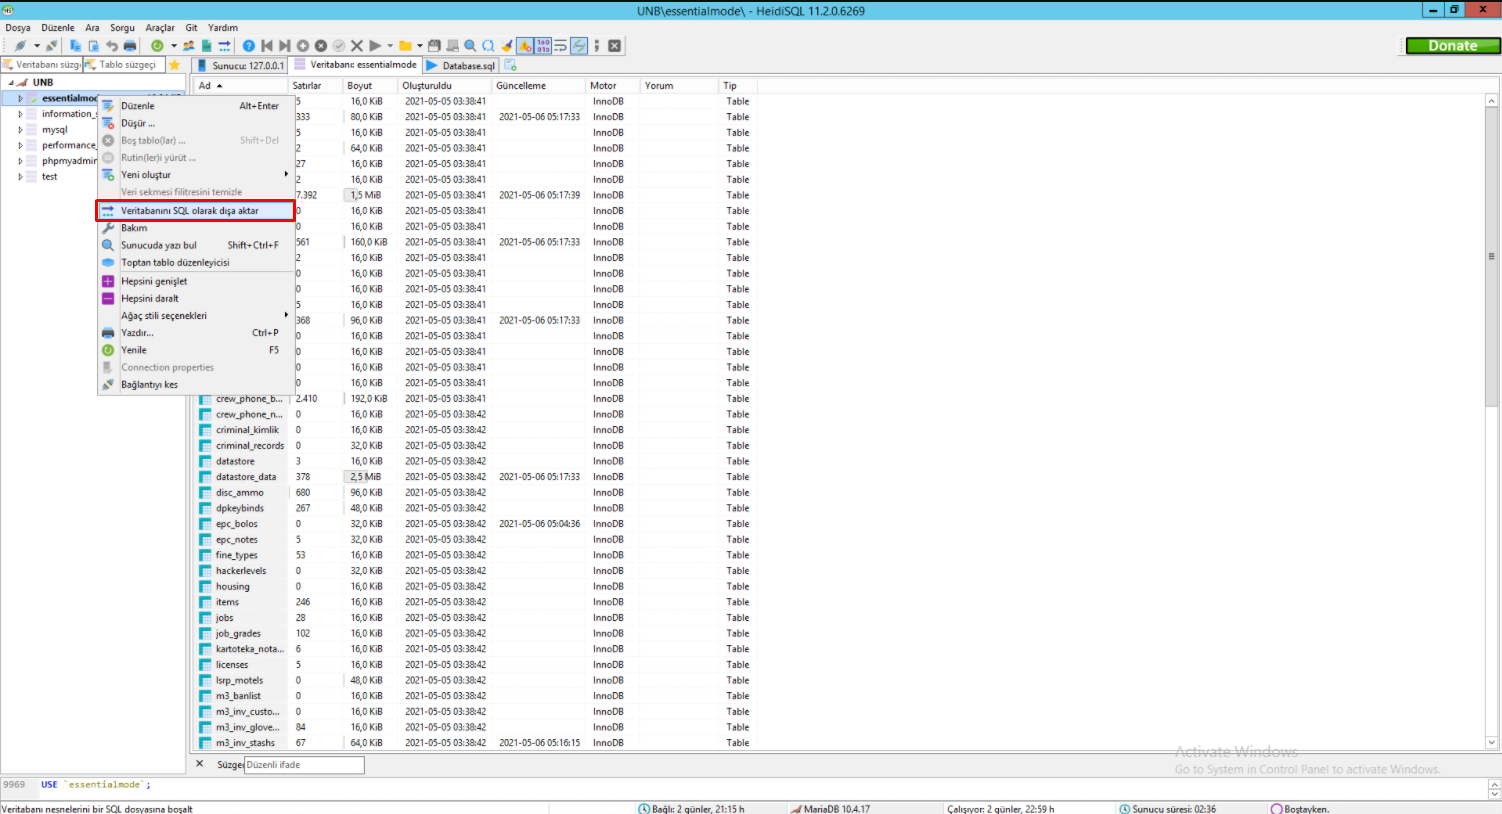Toggle the word wrap toolbar button
1502x814 pixels.
(x=561, y=46)
